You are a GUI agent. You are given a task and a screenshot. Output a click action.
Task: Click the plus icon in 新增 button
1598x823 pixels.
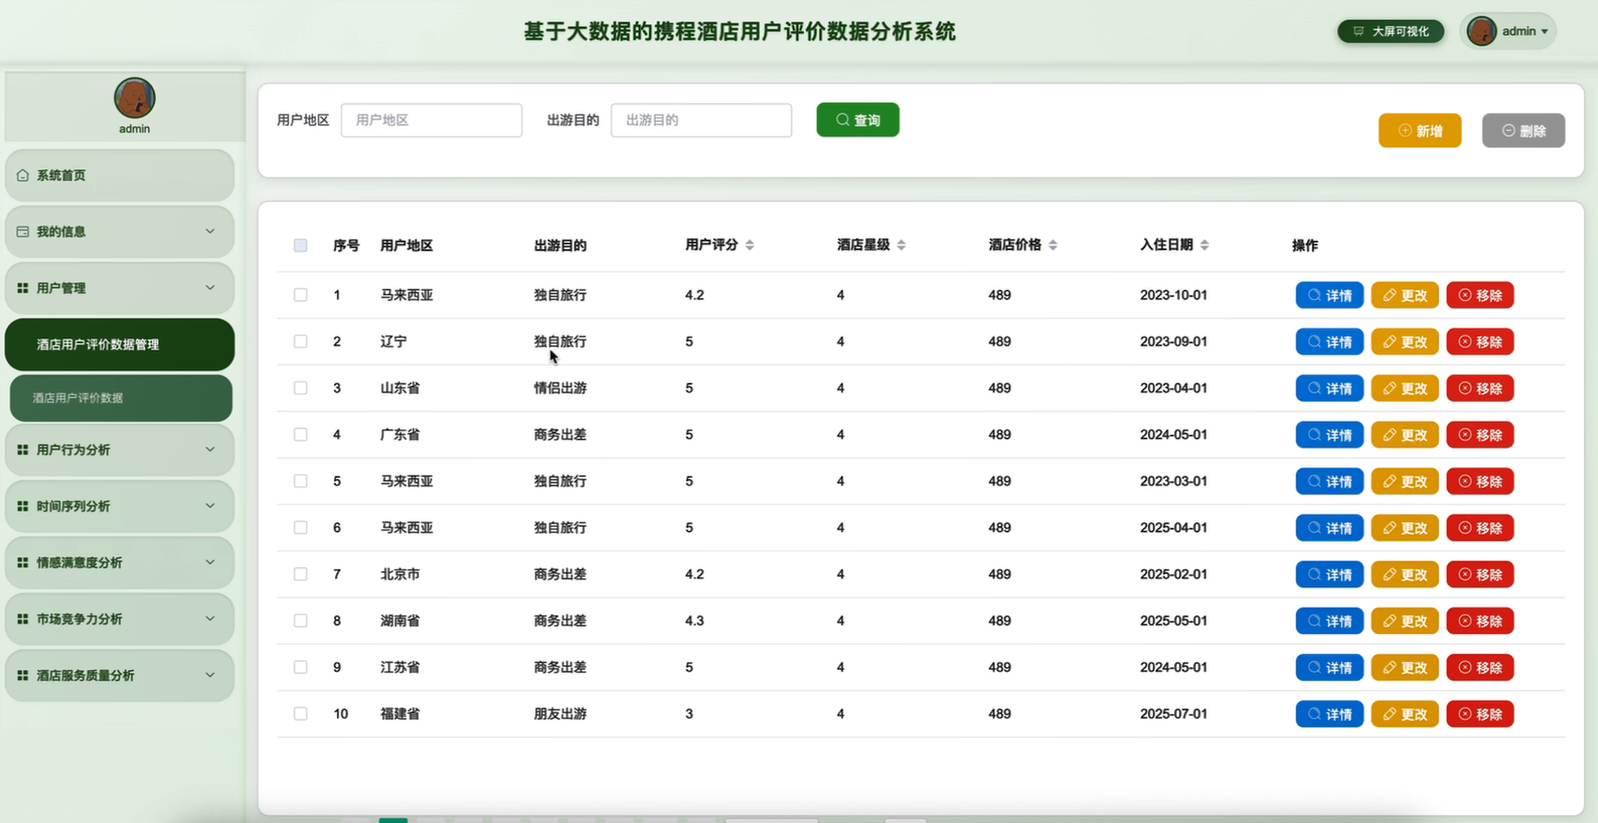point(1405,131)
